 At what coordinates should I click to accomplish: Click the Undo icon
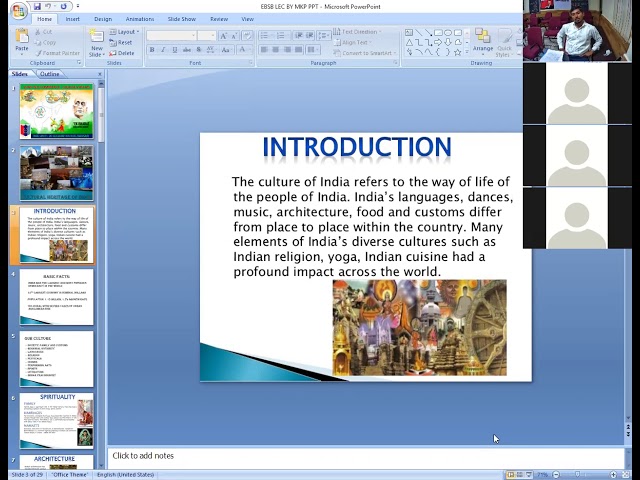pos(48,6)
